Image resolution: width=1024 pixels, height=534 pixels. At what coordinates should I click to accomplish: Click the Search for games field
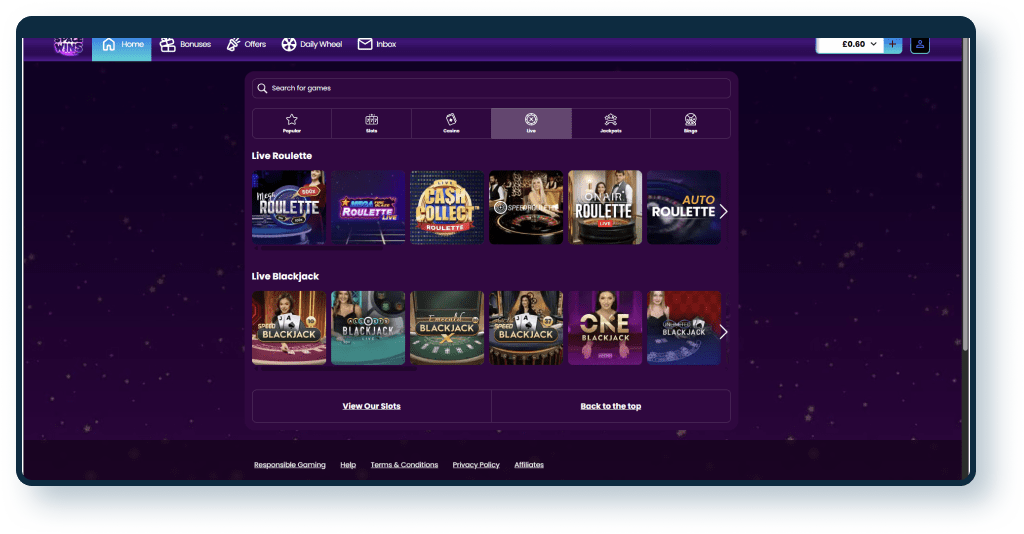click(491, 88)
